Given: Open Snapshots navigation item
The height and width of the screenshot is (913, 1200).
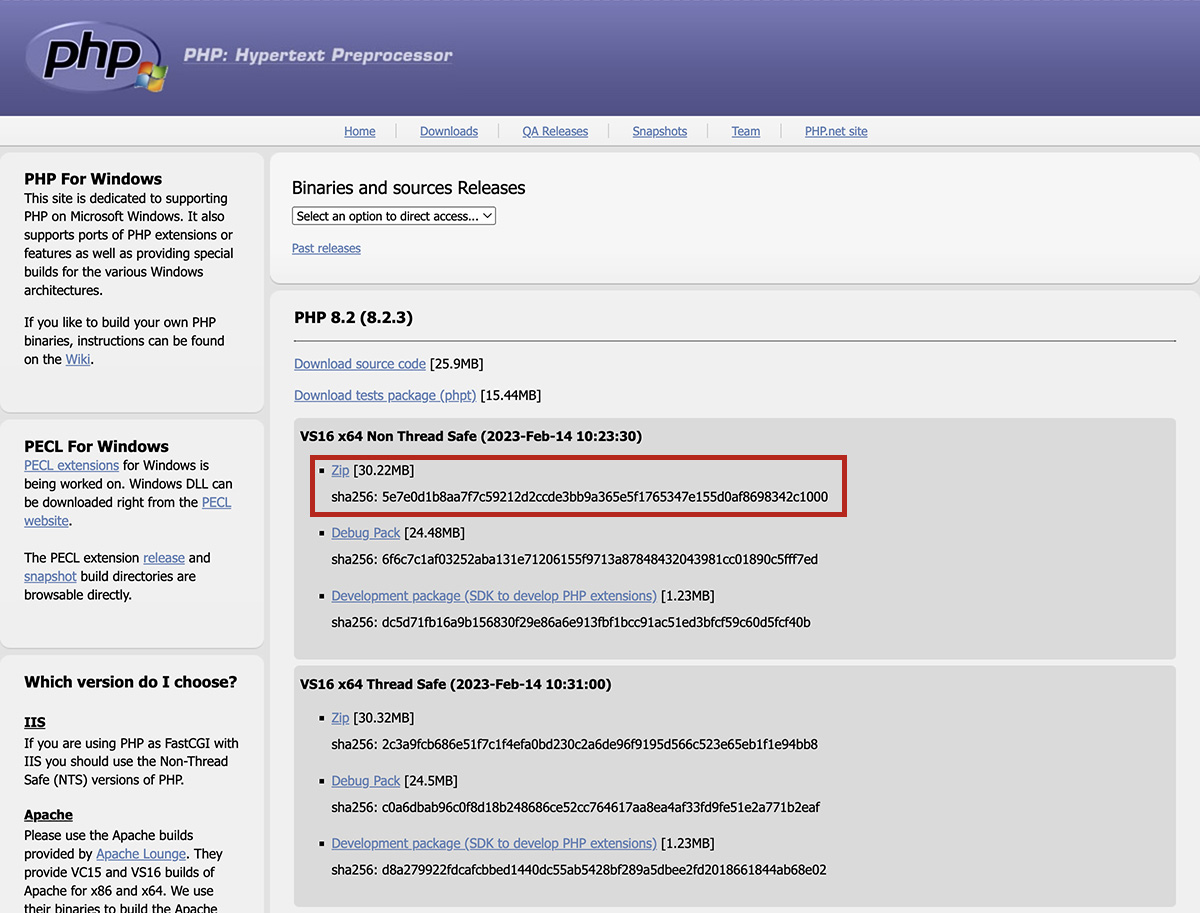Looking at the screenshot, I should pos(660,131).
